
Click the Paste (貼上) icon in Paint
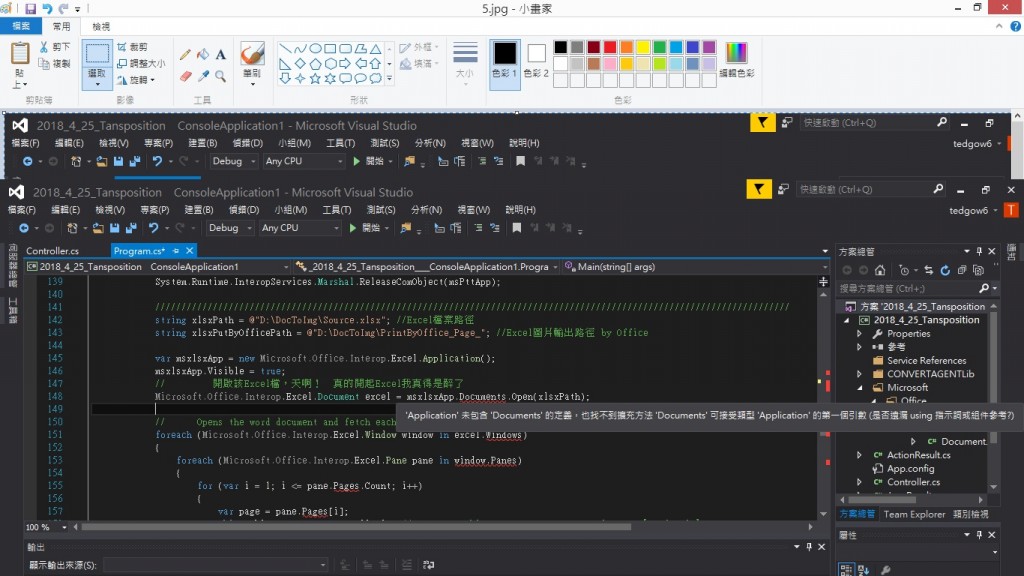pyautogui.click(x=20, y=54)
